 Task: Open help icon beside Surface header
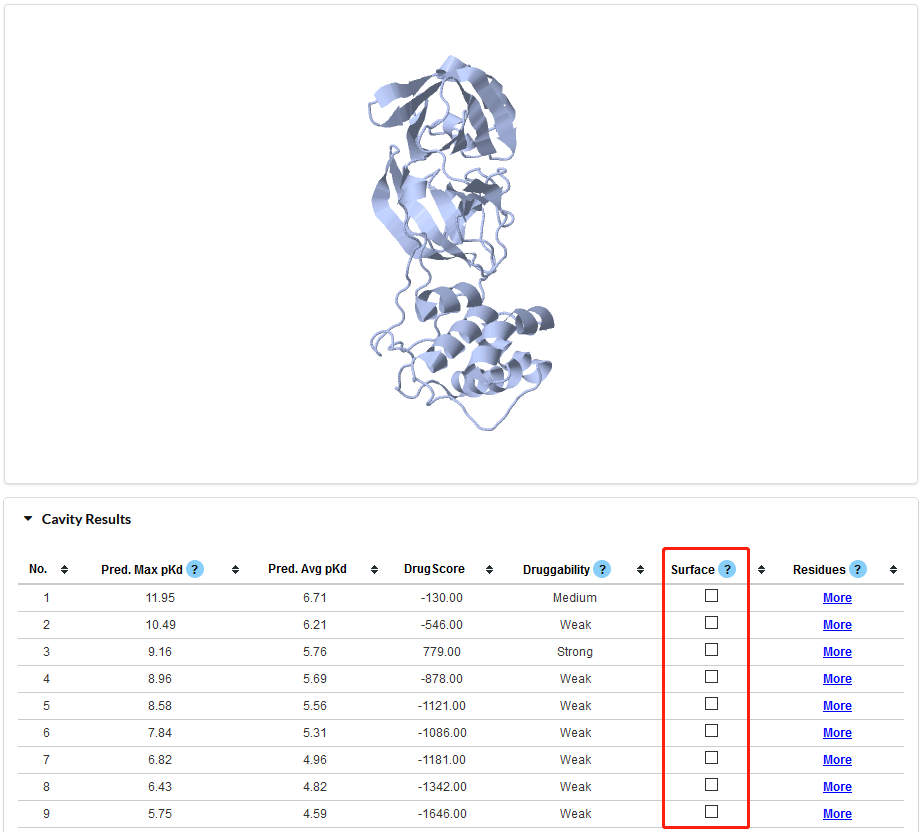[x=727, y=569]
